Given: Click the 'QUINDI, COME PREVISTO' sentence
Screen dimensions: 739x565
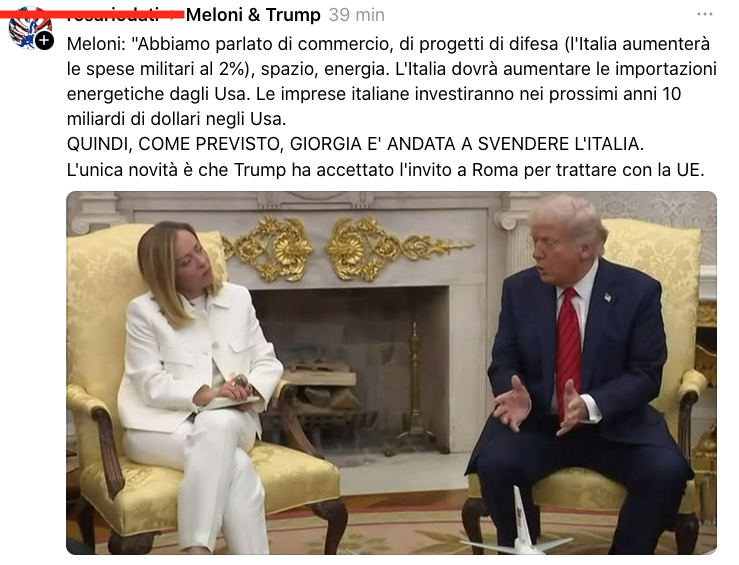Looking at the screenshot, I should coord(355,144).
